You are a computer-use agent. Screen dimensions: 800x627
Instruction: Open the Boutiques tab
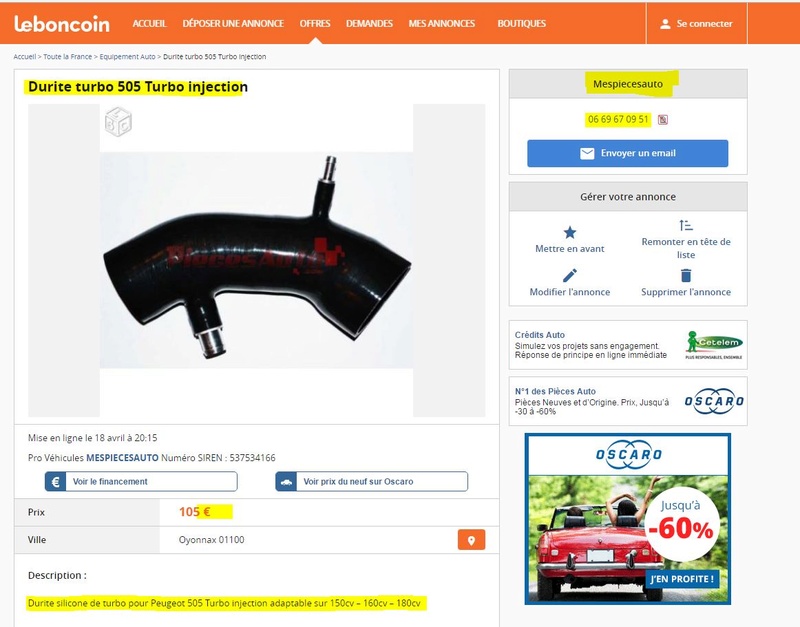pos(521,23)
